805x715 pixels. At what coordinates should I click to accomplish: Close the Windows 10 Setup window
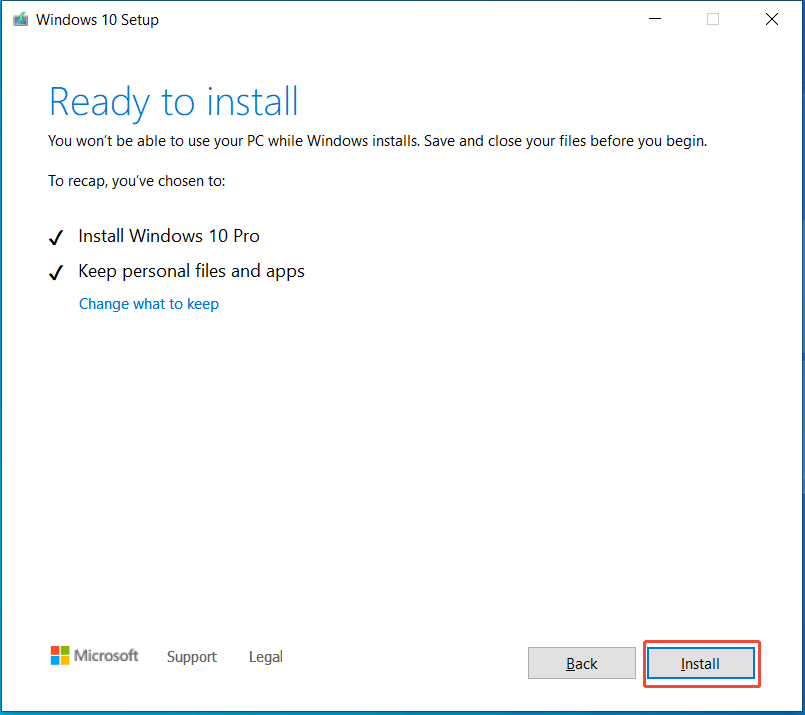pos(771,18)
